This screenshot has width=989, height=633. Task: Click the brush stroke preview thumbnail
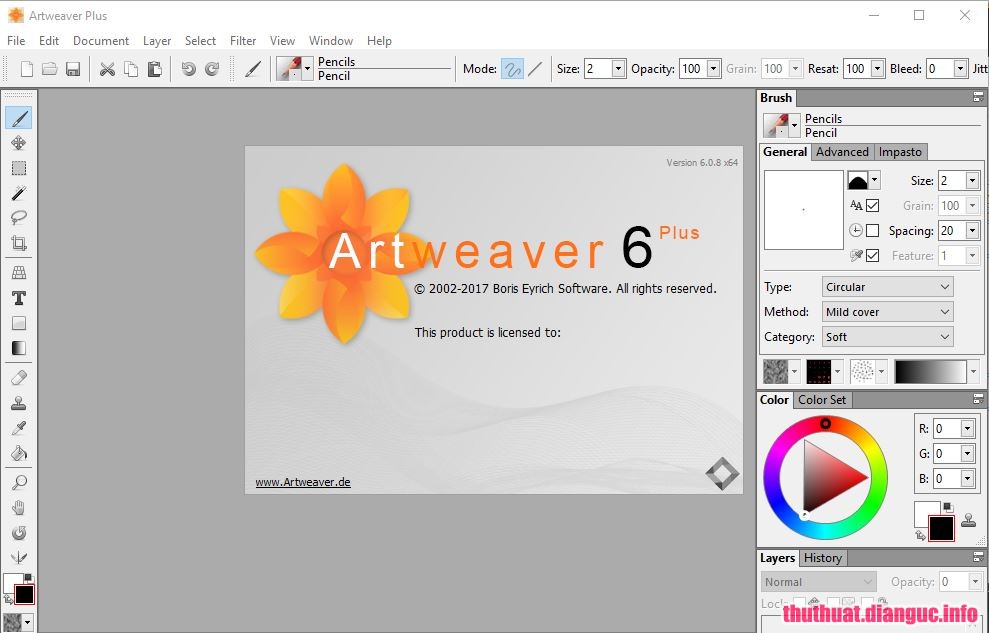tap(803, 209)
